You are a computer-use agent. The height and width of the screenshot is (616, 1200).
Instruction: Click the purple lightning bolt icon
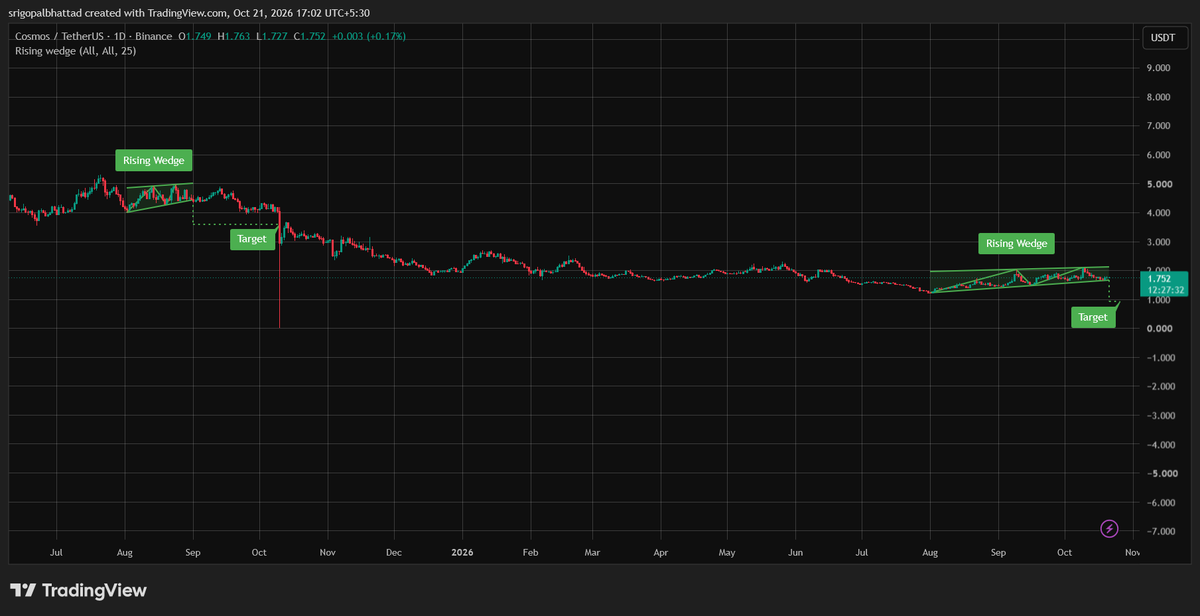pyautogui.click(x=1109, y=528)
